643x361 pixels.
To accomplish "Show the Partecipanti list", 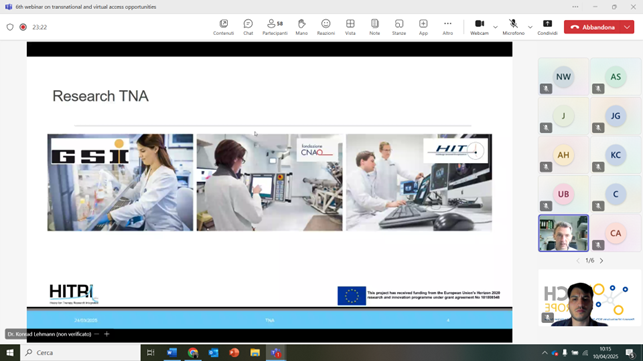I will pyautogui.click(x=275, y=27).
